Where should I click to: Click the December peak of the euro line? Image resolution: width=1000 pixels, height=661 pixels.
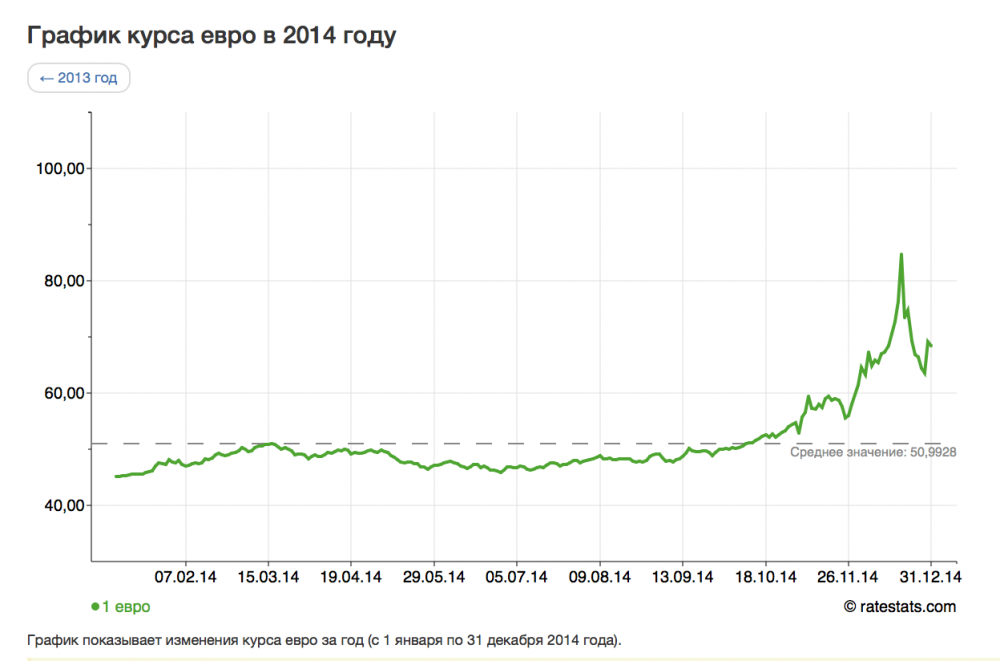coord(901,255)
